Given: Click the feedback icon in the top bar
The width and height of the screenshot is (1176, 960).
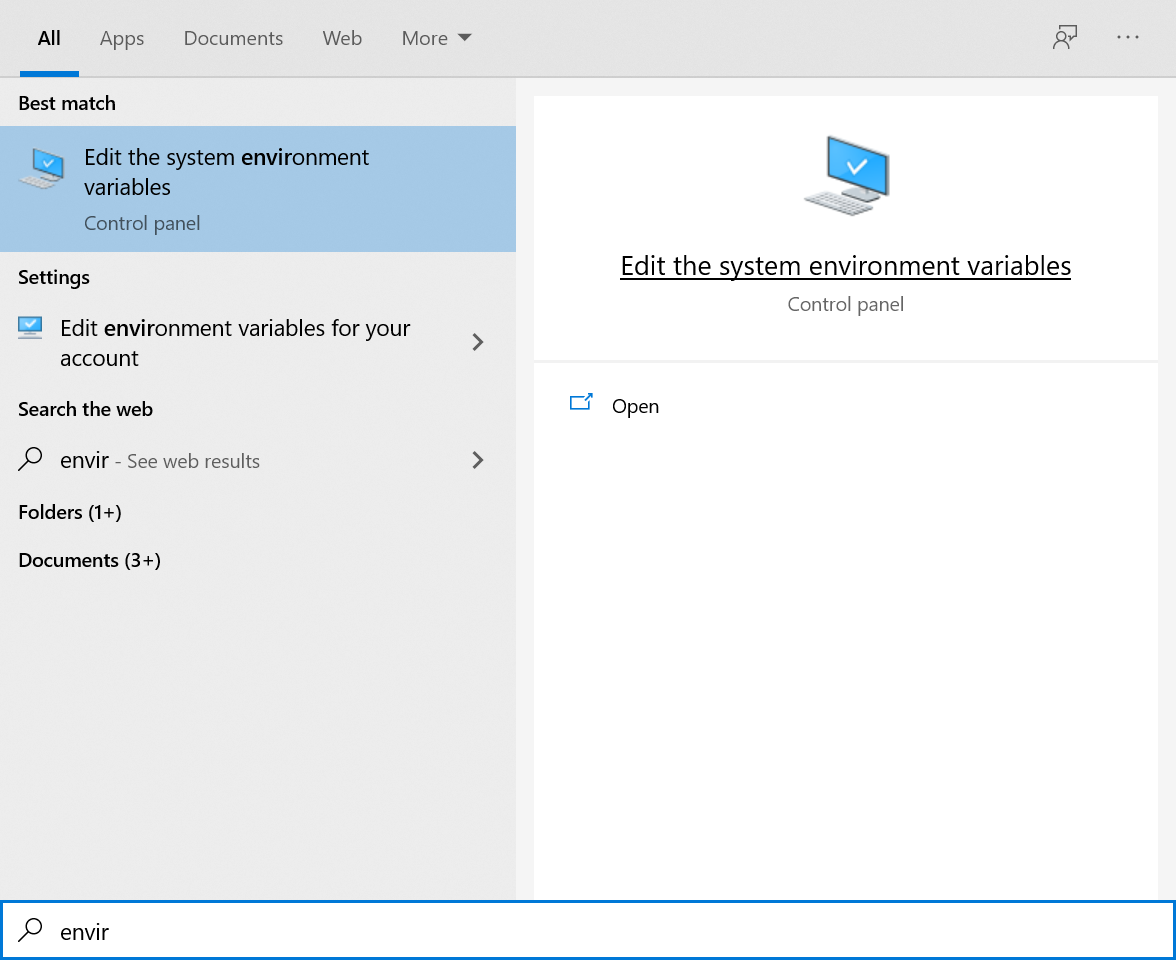Looking at the screenshot, I should coord(1064,38).
